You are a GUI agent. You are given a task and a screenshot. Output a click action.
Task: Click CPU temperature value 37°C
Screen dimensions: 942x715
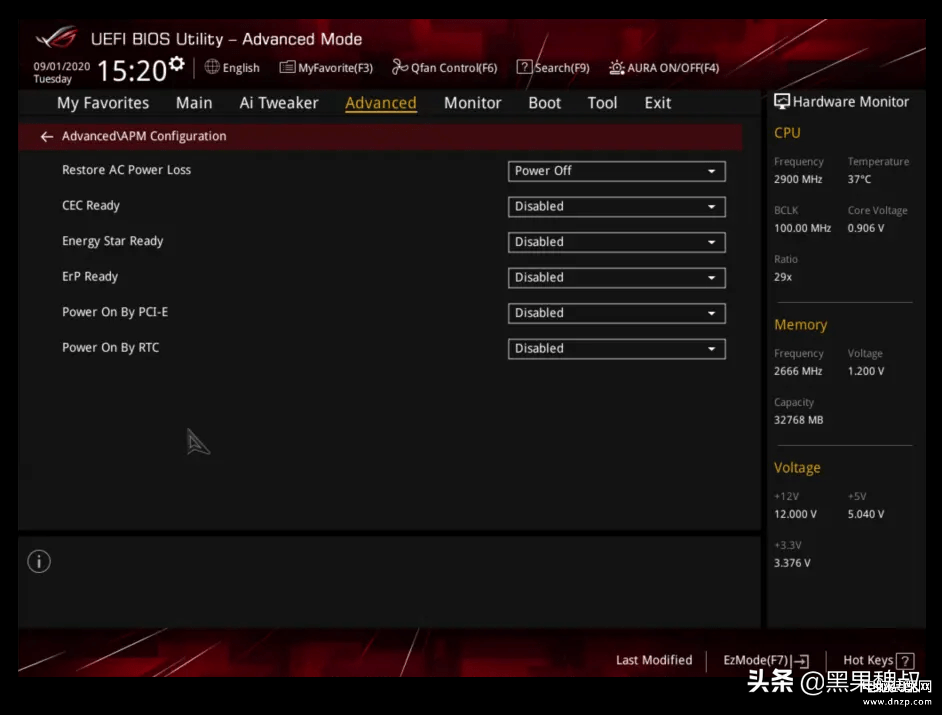click(859, 179)
